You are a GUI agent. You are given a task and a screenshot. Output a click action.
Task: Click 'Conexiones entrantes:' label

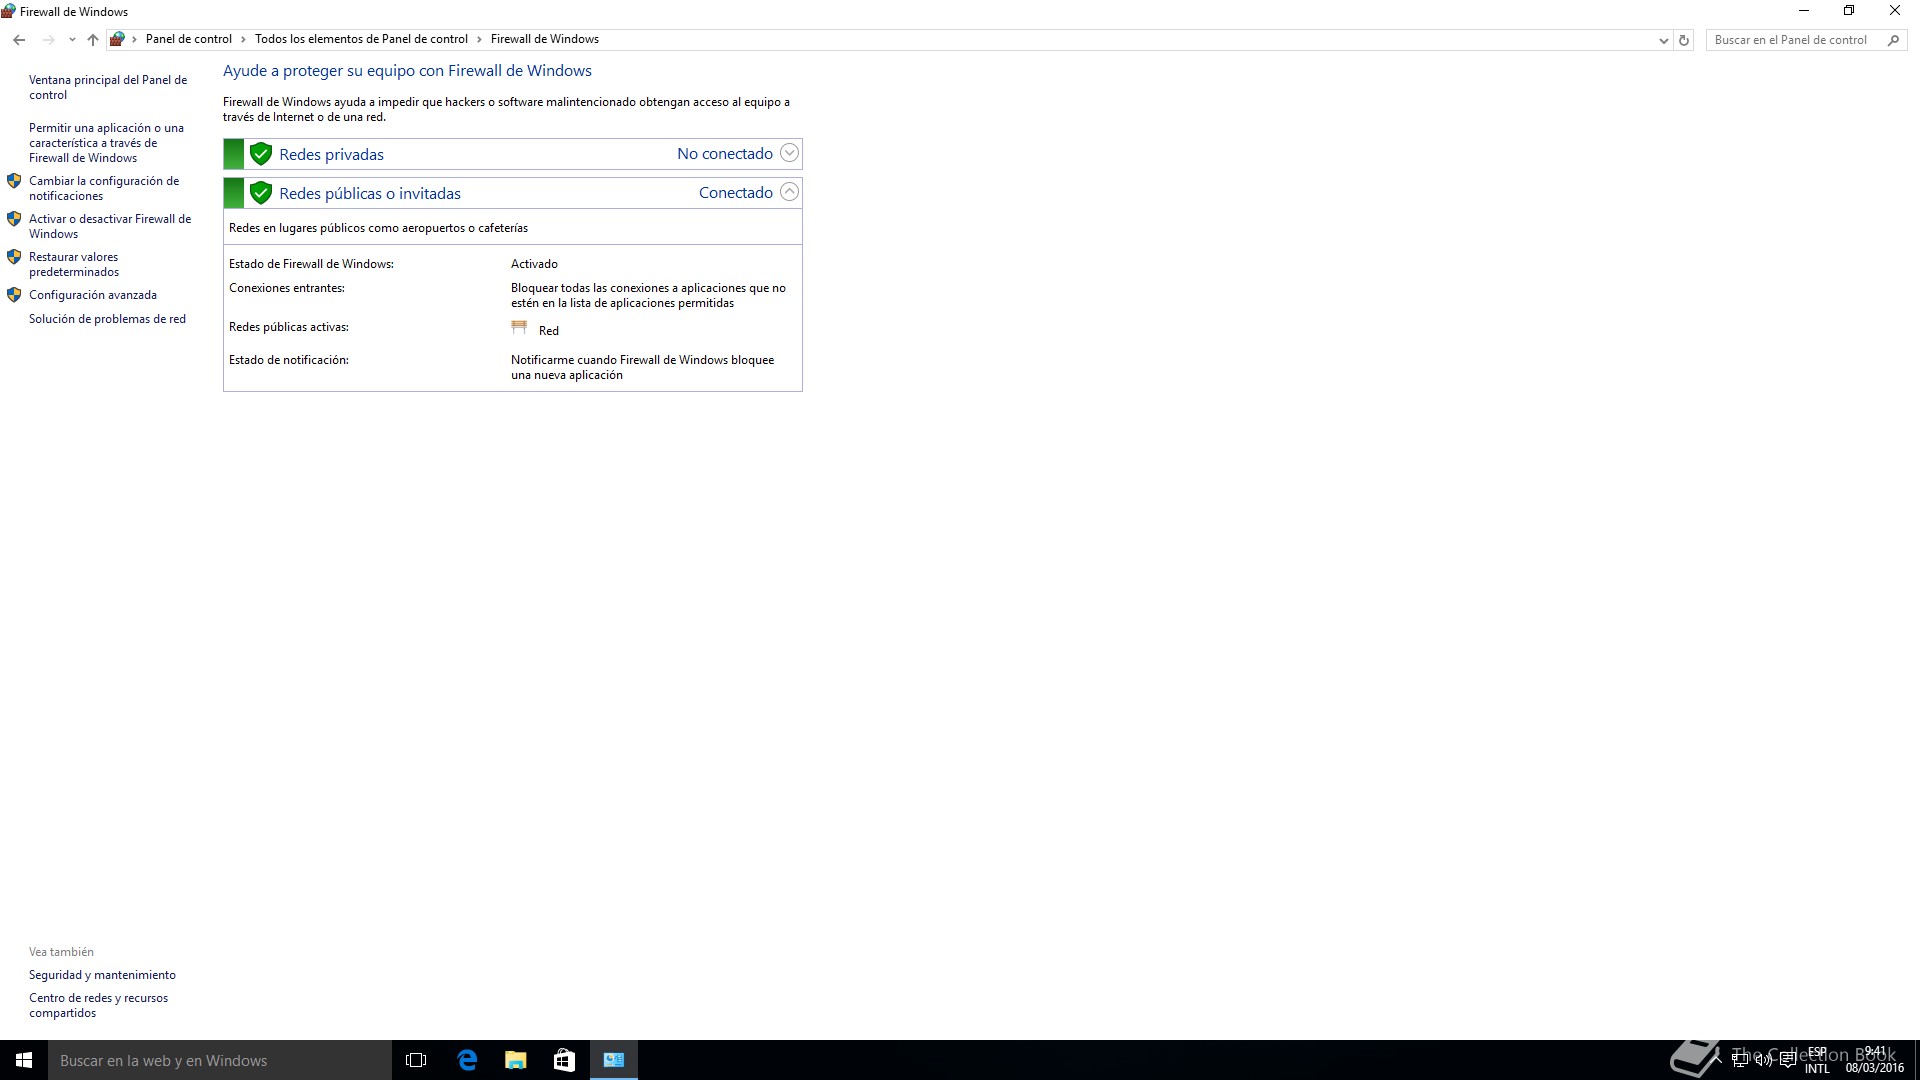[x=287, y=288]
